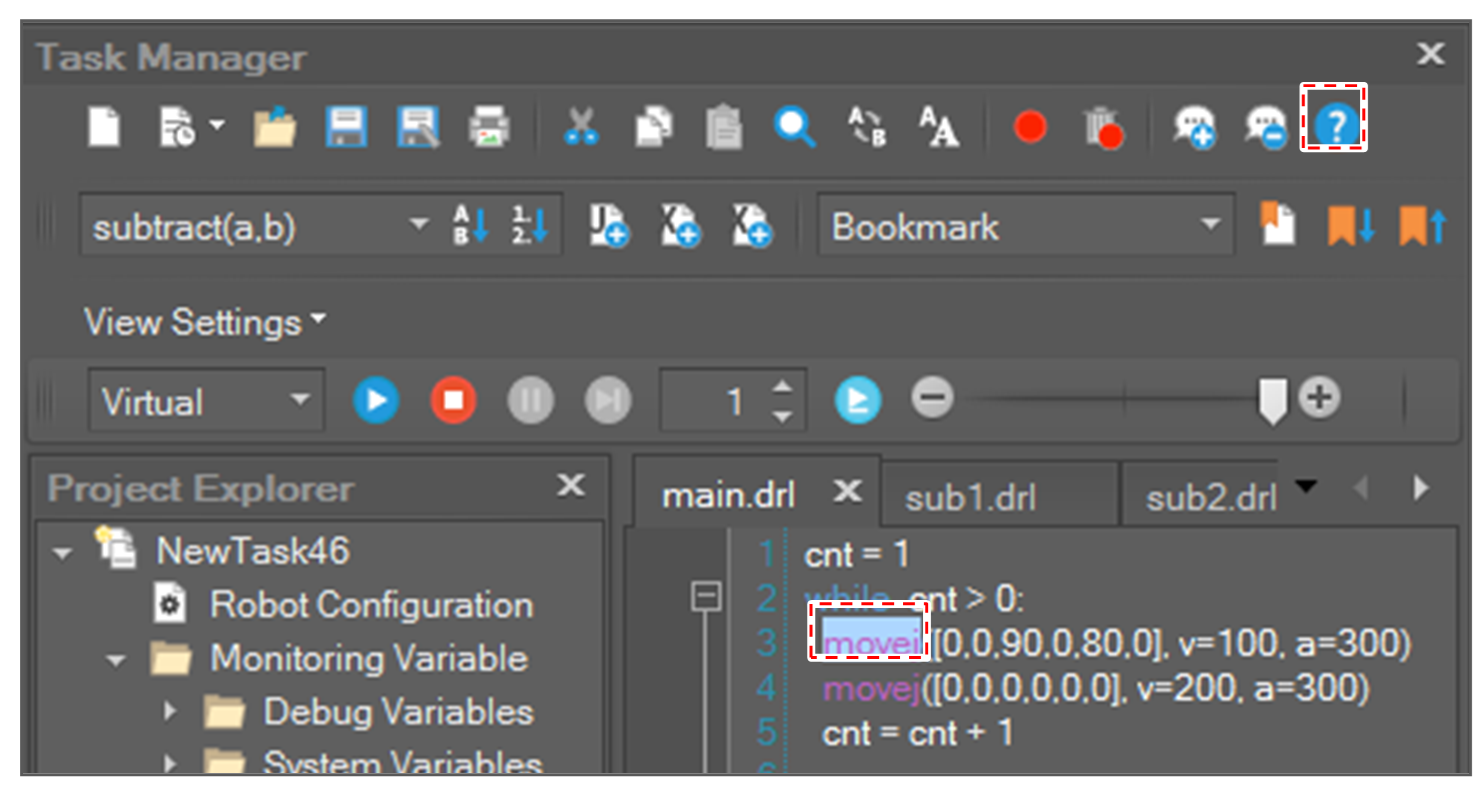Switch to the sub1.drl tab

point(969,497)
